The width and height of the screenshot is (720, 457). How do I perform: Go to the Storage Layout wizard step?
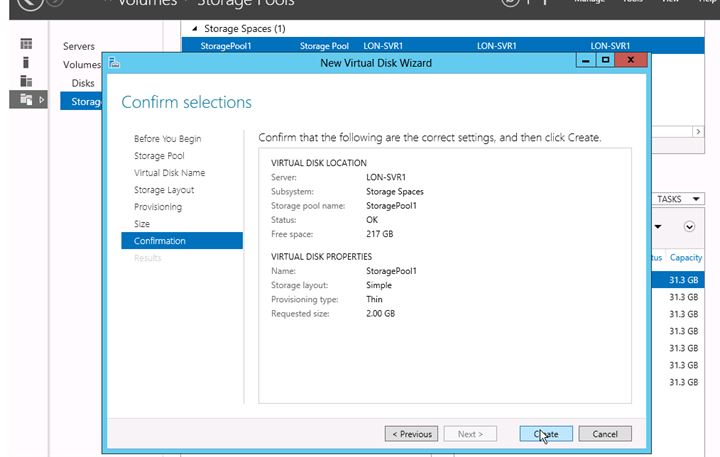(x=164, y=190)
